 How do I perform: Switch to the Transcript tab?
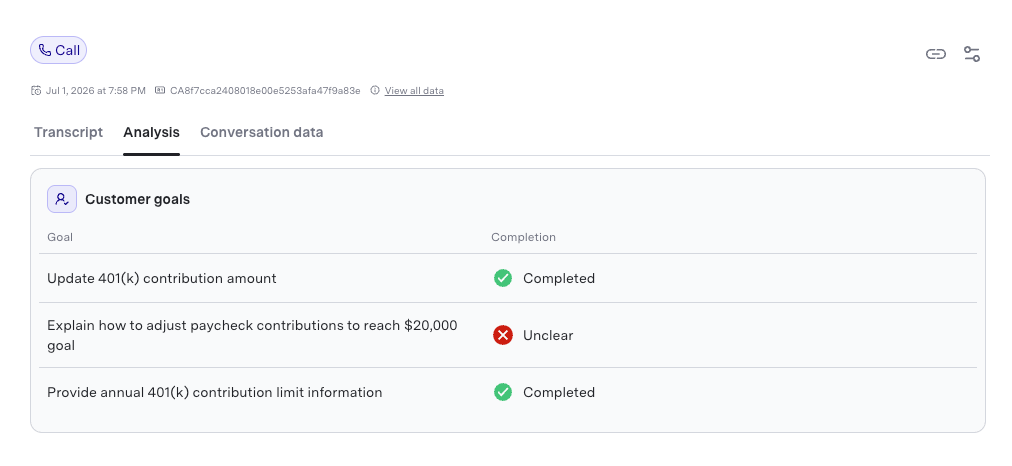coord(68,132)
